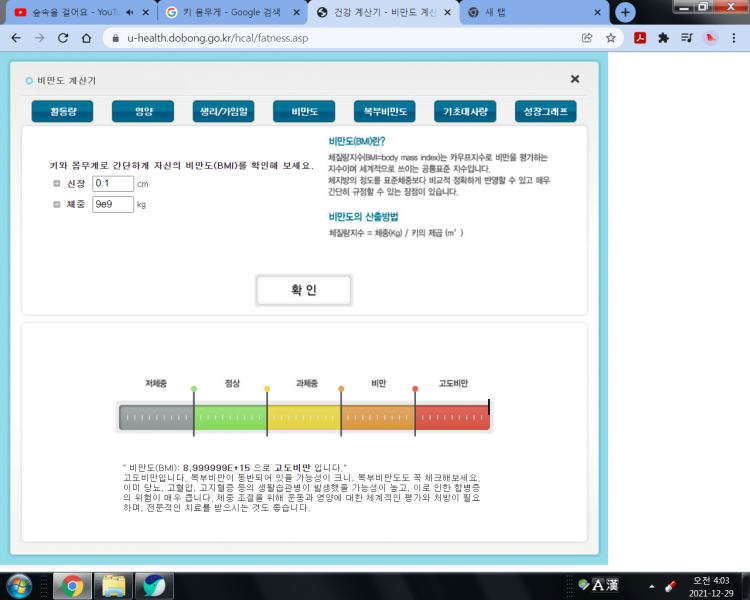750x600 pixels.
Task: Click the orange 비만 segment of the gauge
Action: point(378,417)
